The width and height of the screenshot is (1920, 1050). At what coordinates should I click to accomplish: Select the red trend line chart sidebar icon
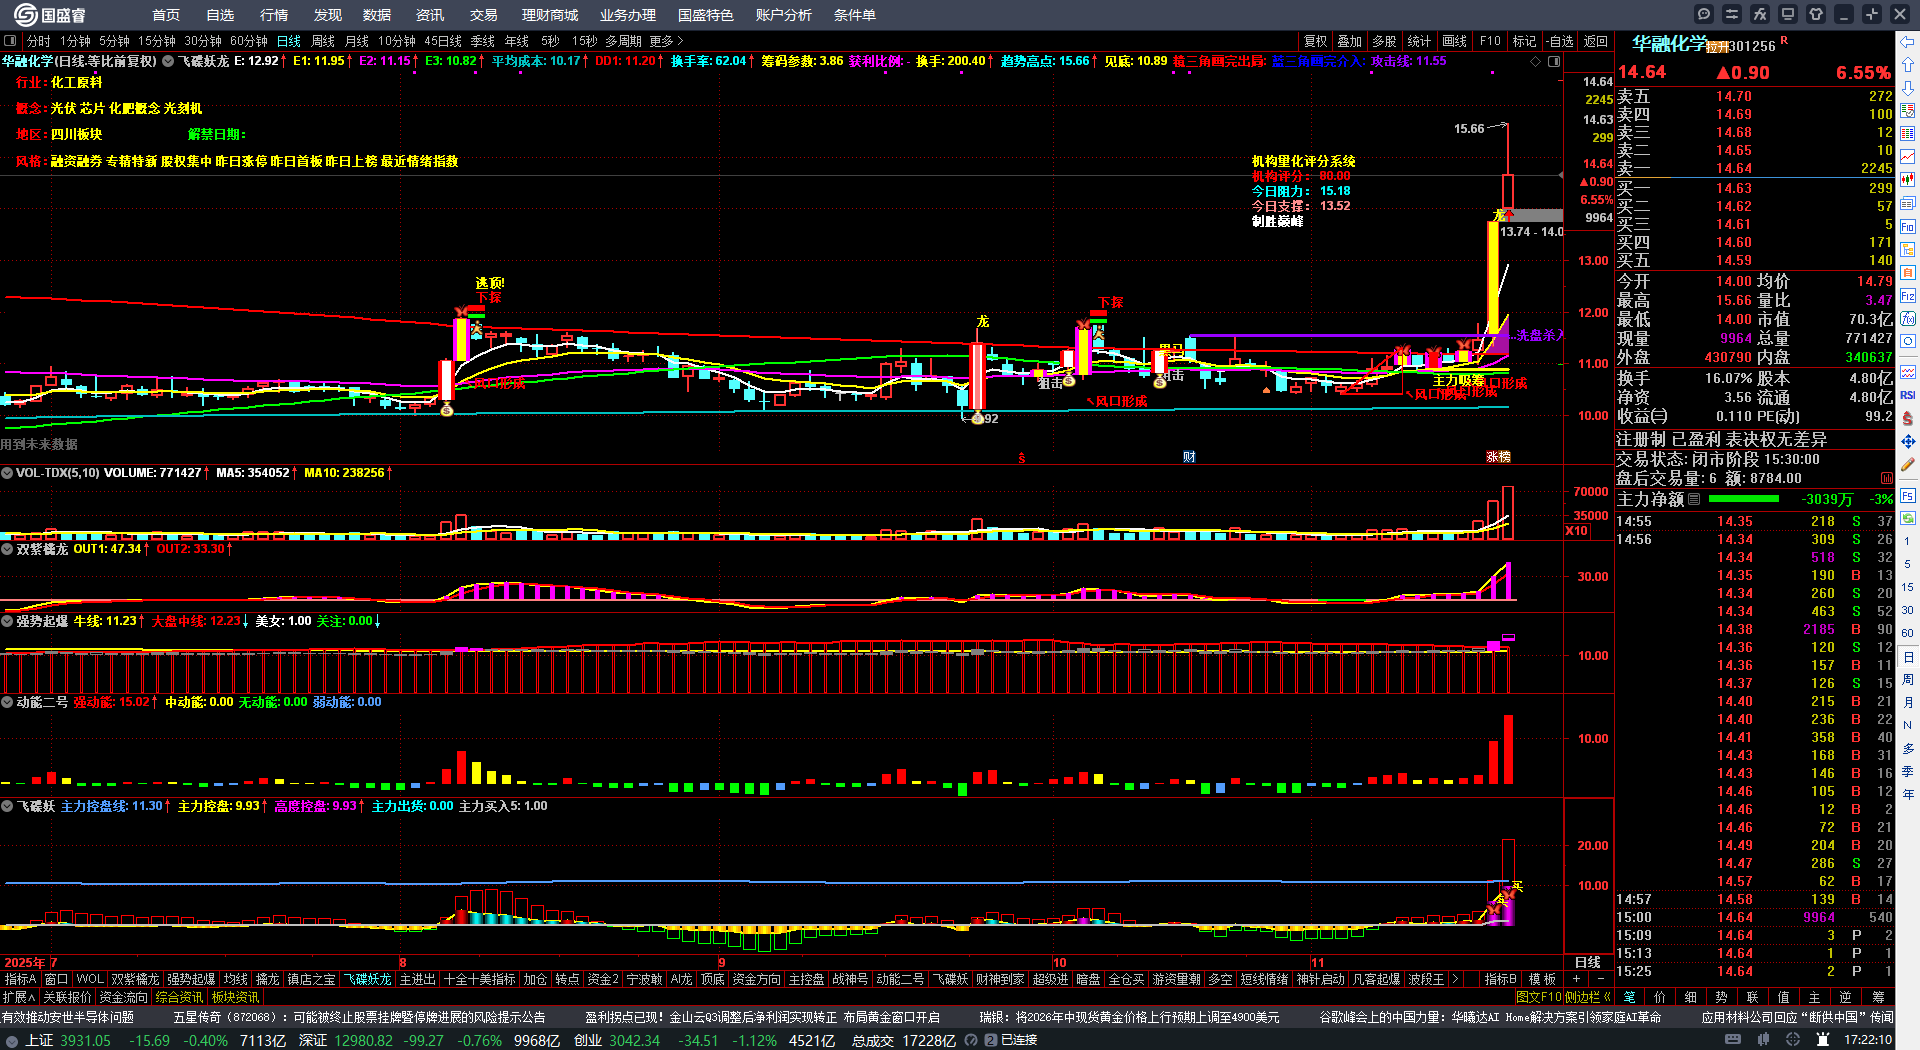(1908, 157)
